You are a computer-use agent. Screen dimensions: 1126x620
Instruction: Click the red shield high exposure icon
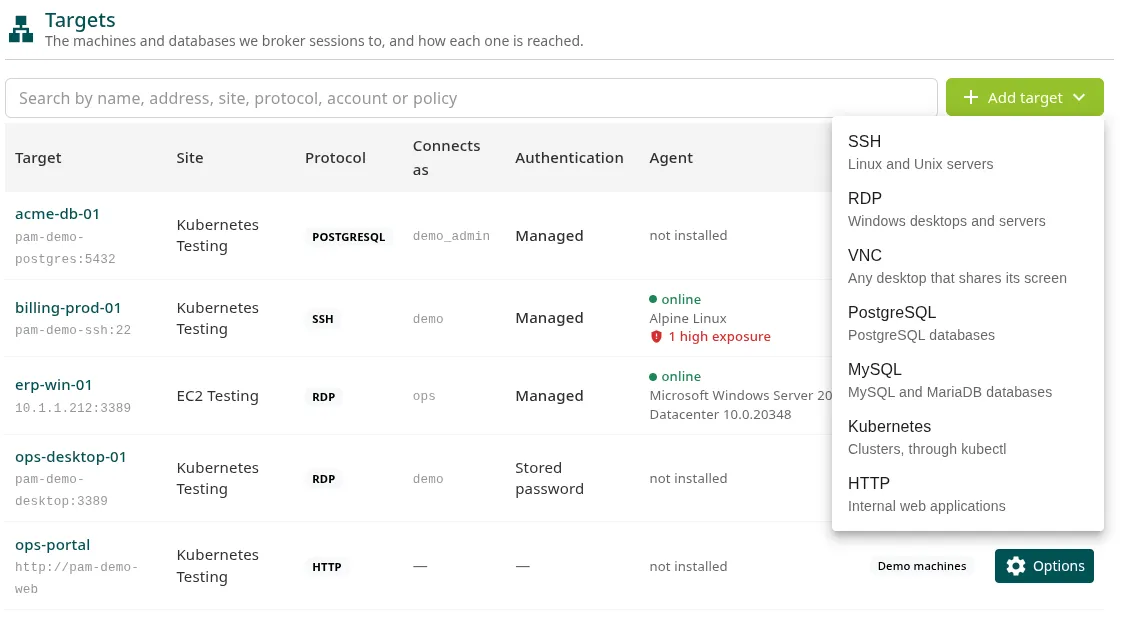point(656,336)
